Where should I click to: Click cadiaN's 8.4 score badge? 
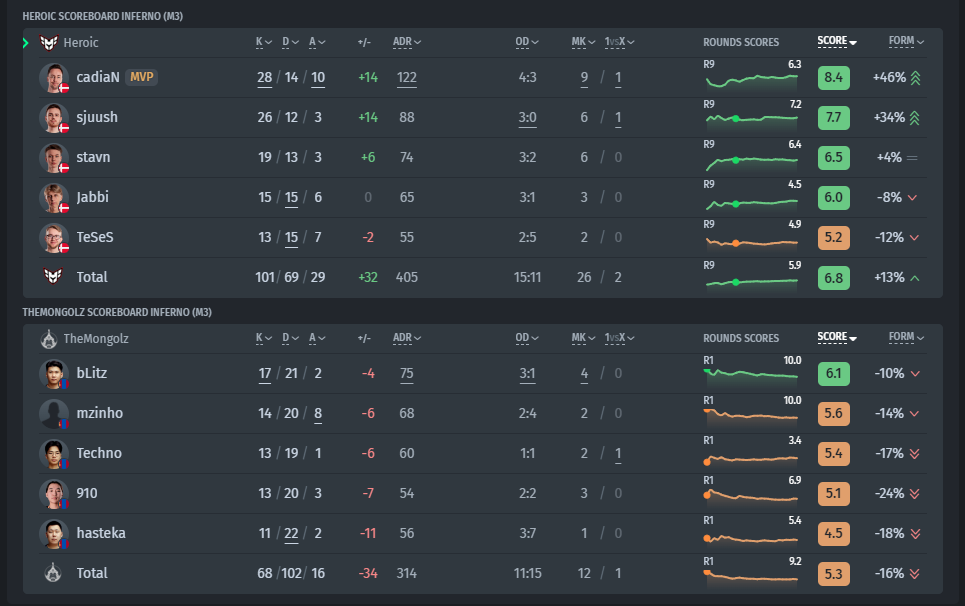coord(833,78)
